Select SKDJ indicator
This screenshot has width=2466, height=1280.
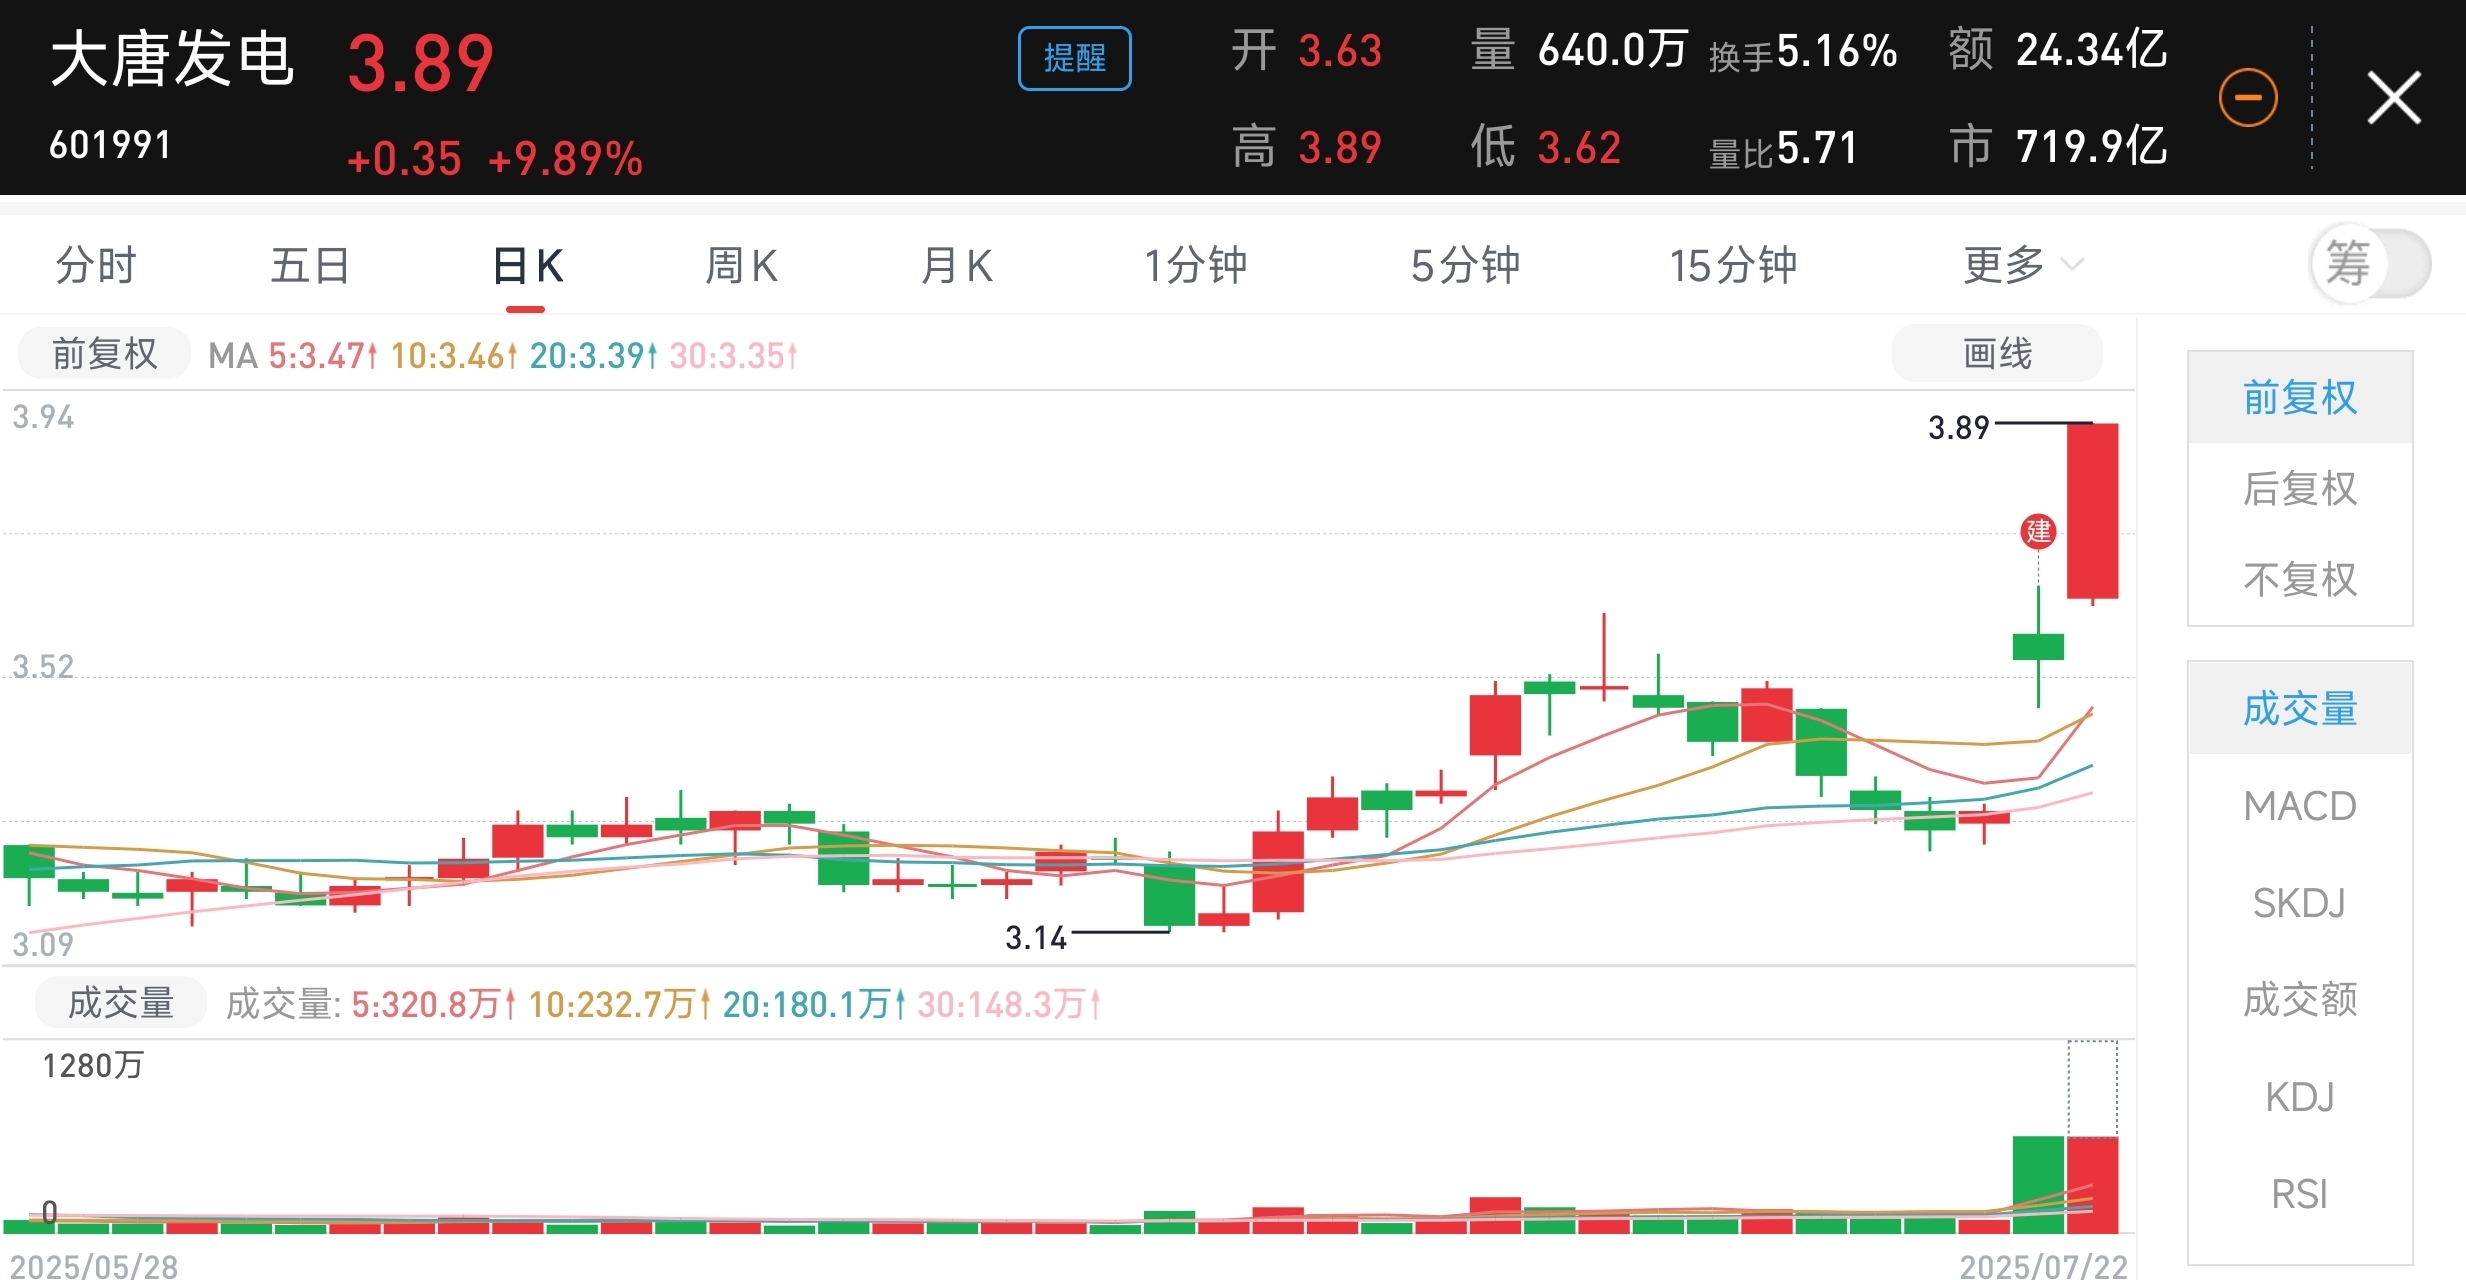tap(2300, 903)
